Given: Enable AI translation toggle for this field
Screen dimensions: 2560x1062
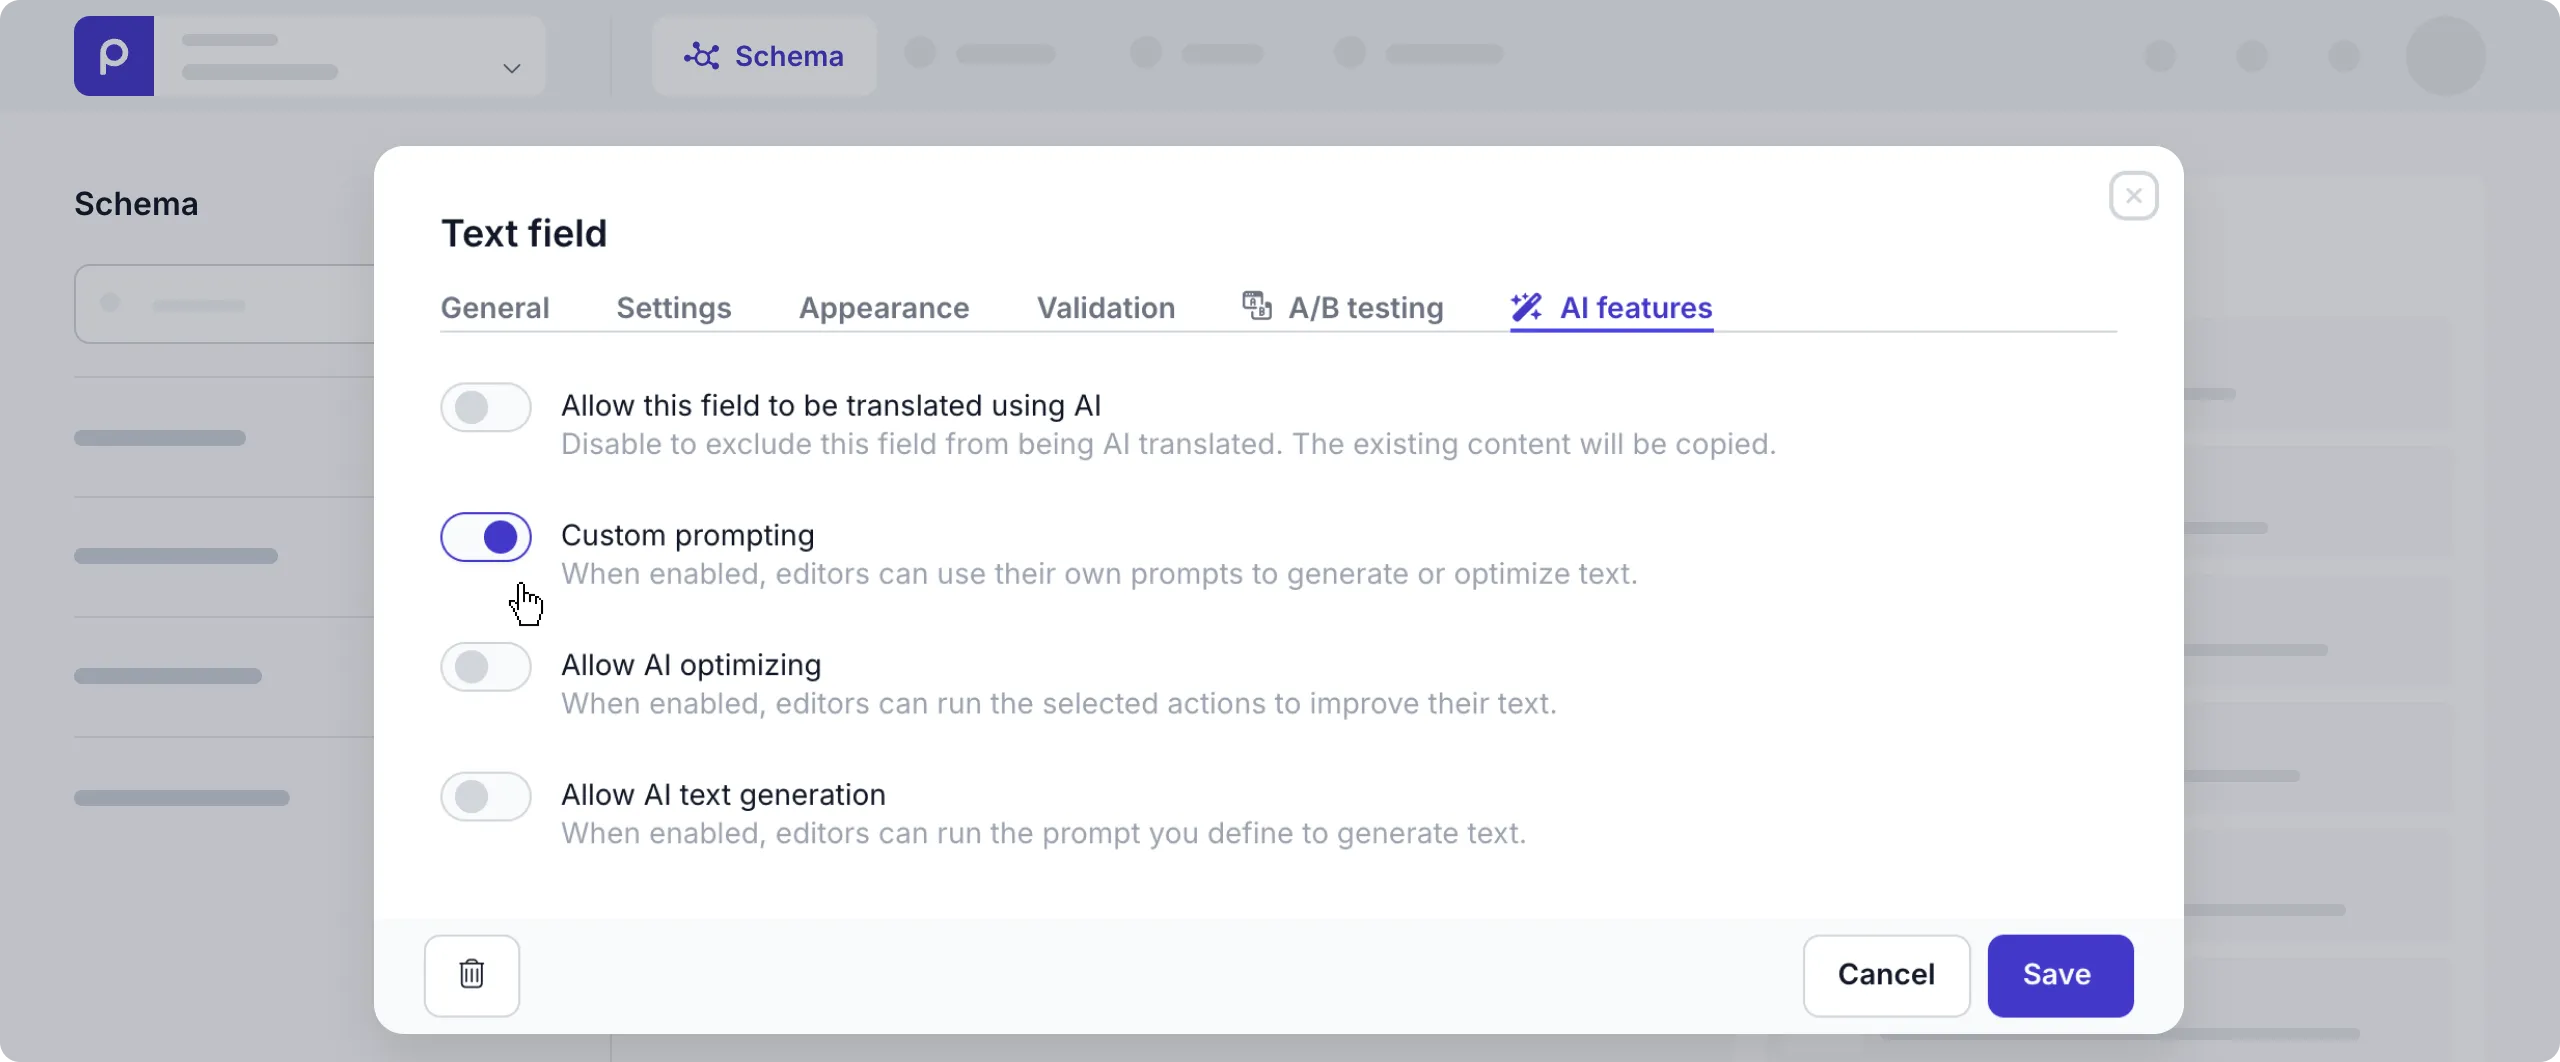Looking at the screenshot, I should 486,407.
